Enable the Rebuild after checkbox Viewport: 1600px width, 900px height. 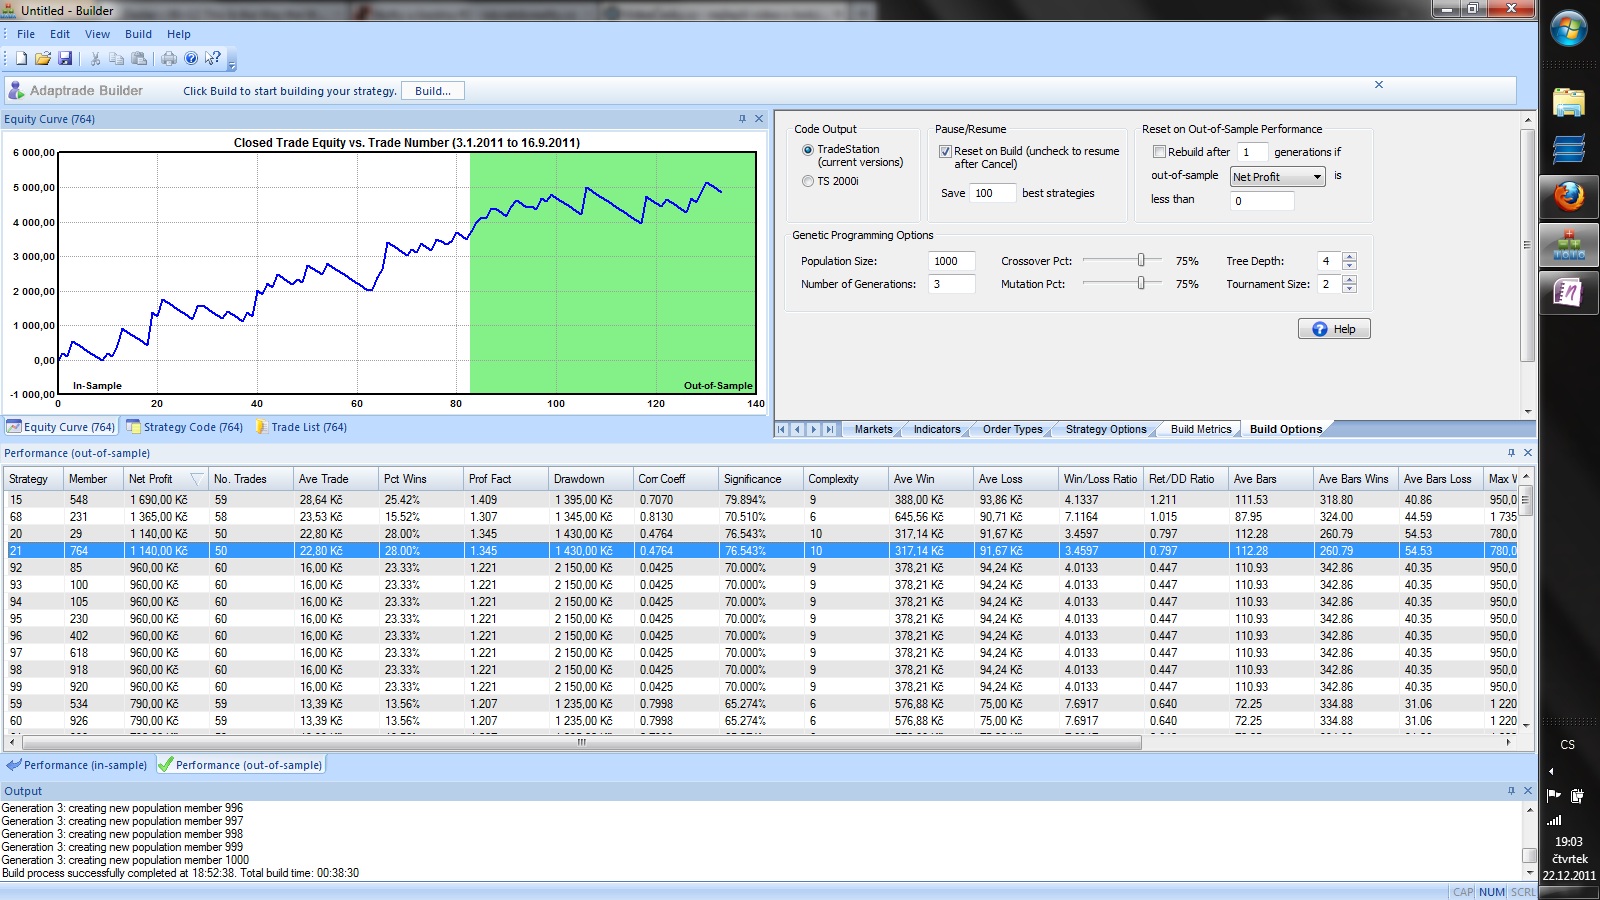(x=1159, y=152)
